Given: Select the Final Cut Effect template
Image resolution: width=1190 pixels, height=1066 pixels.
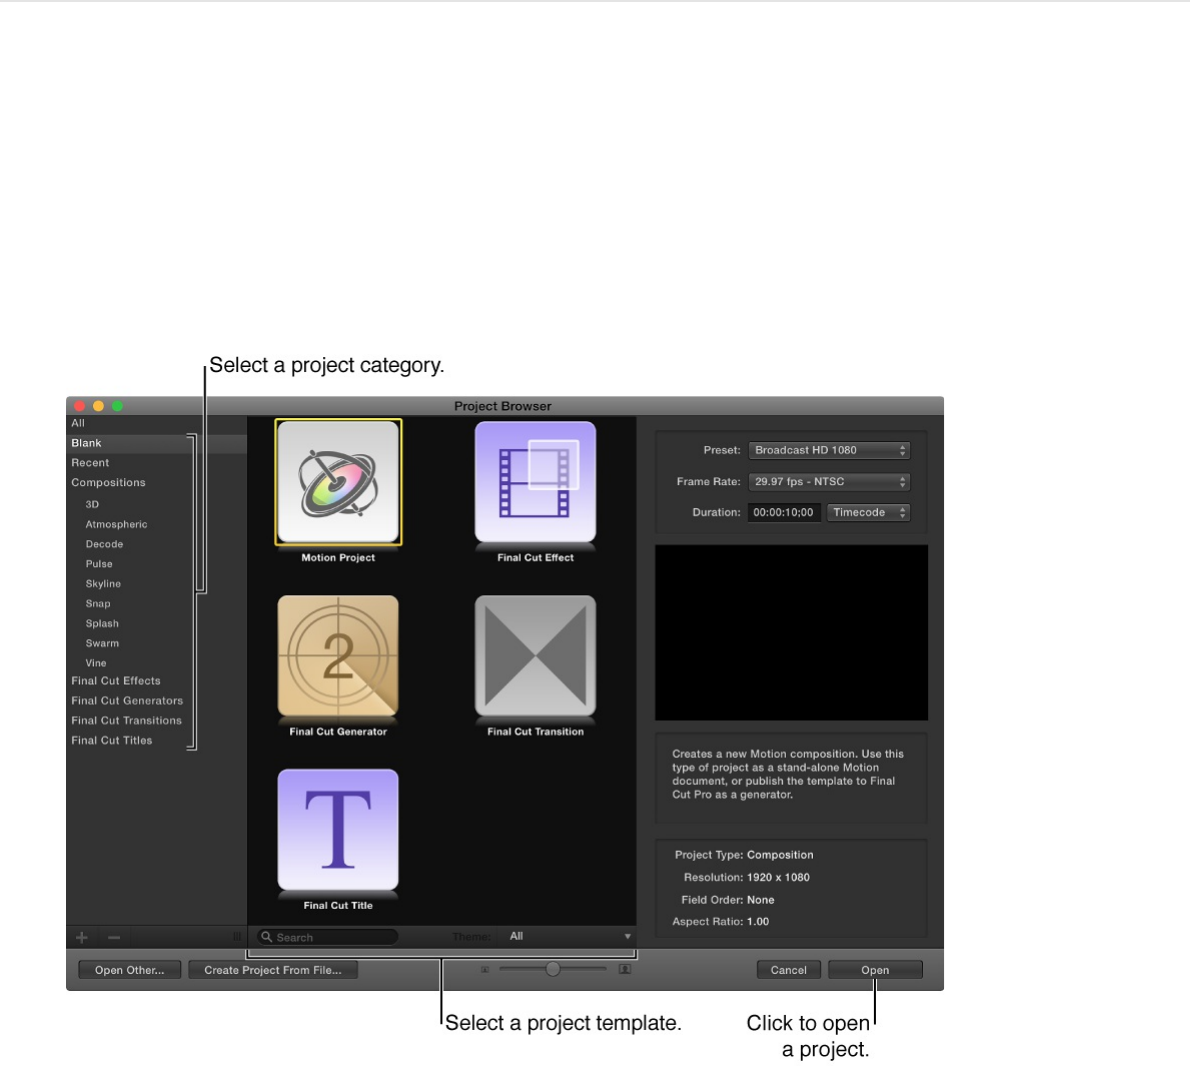Looking at the screenshot, I should click(x=535, y=482).
